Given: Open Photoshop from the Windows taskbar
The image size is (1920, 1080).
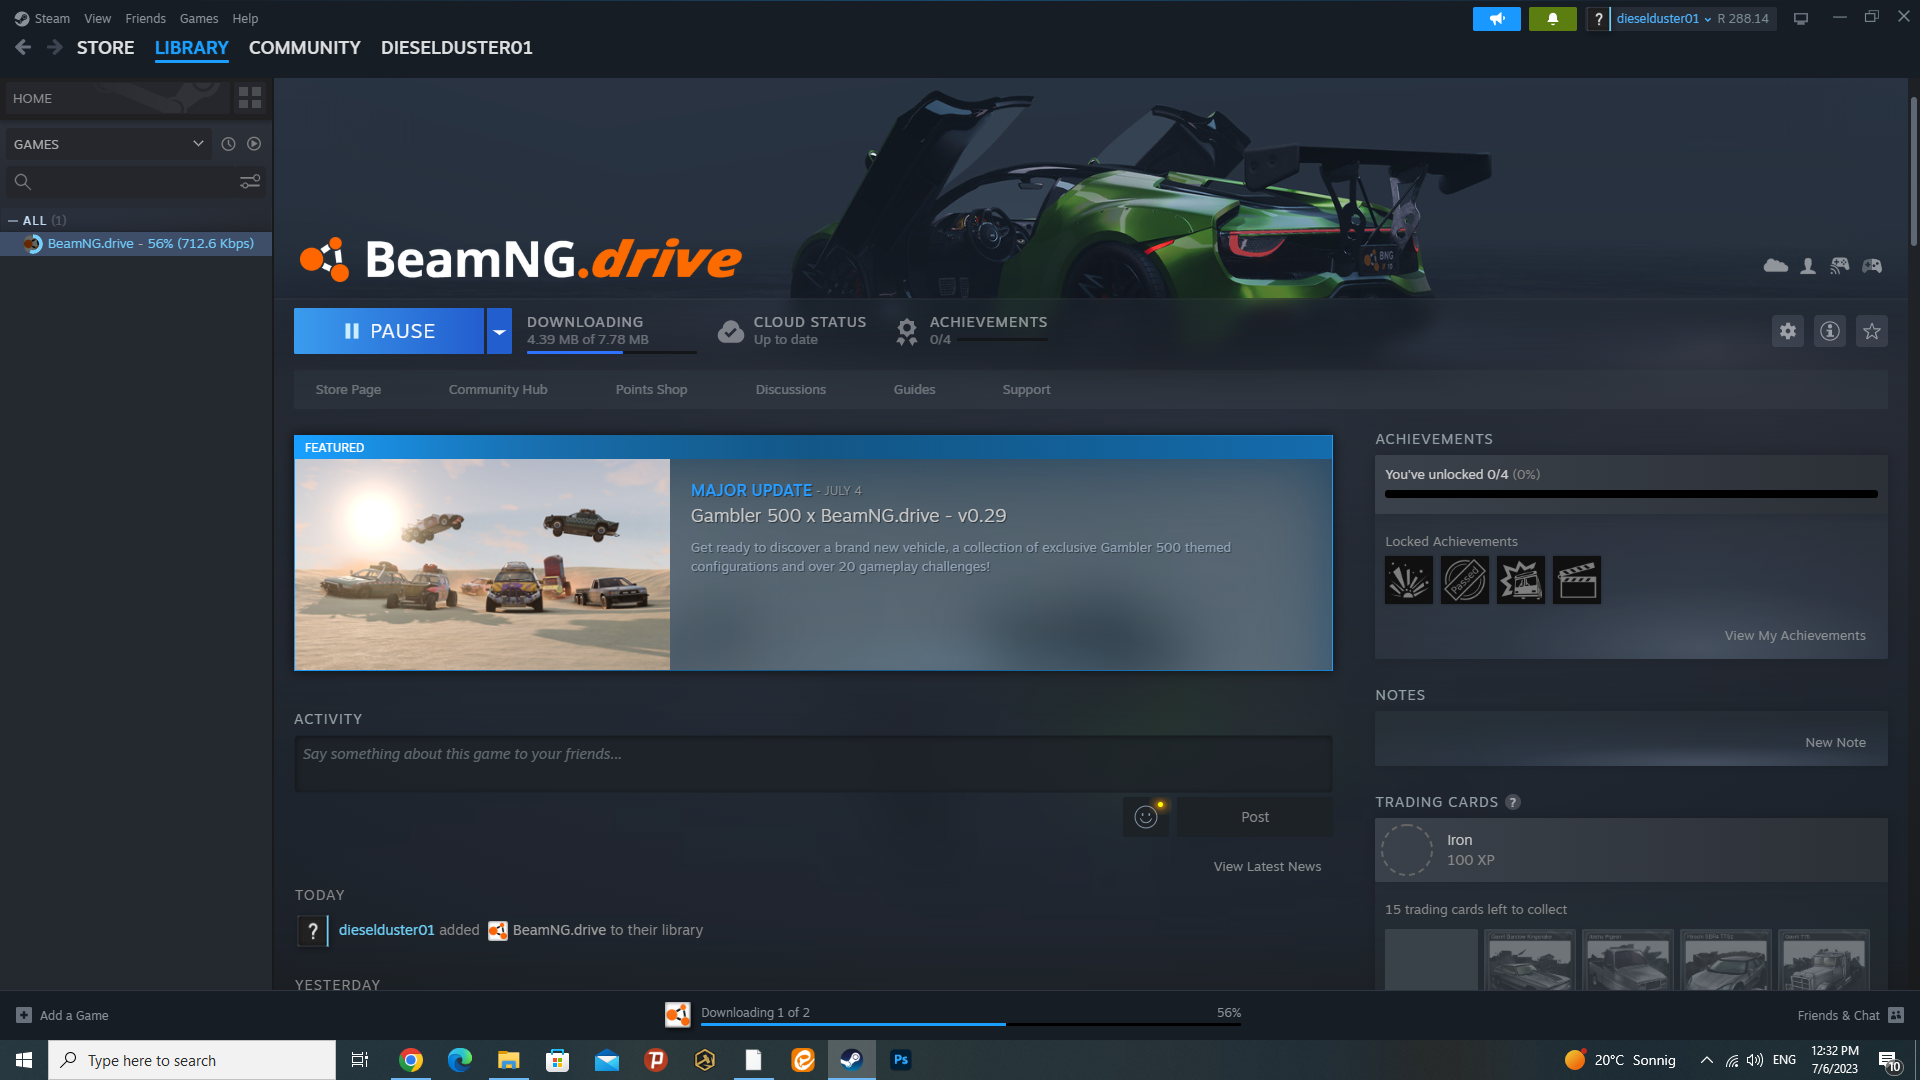Looking at the screenshot, I should pyautogui.click(x=901, y=1060).
